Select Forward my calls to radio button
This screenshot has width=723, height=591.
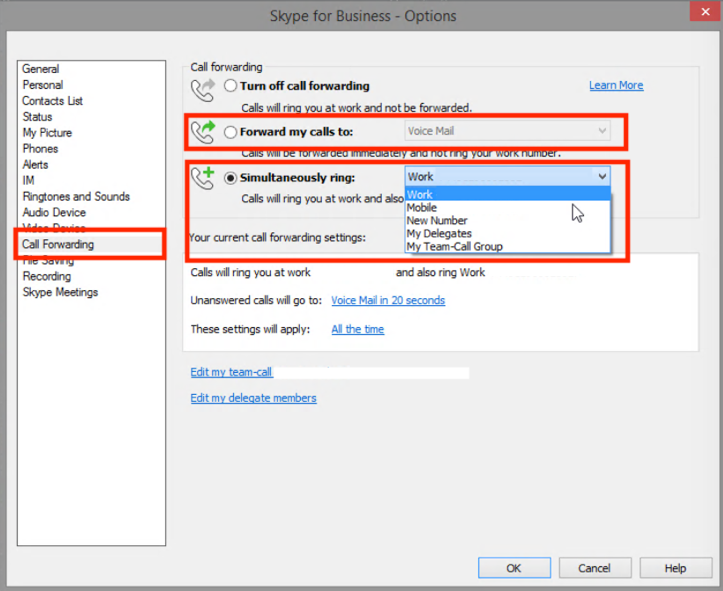click(x=230, y=132)
